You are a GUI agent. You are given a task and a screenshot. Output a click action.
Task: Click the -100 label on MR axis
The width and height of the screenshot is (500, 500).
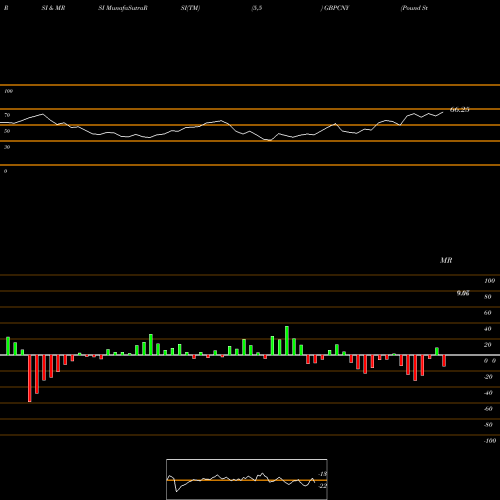[490, 441]
